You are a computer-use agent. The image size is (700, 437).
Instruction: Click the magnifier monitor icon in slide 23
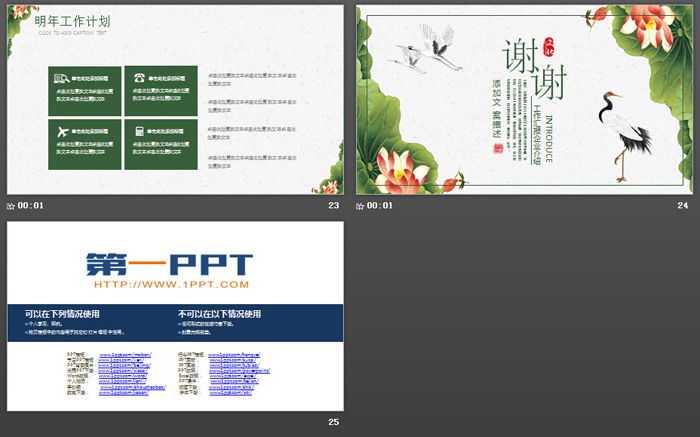pos(62,79)
